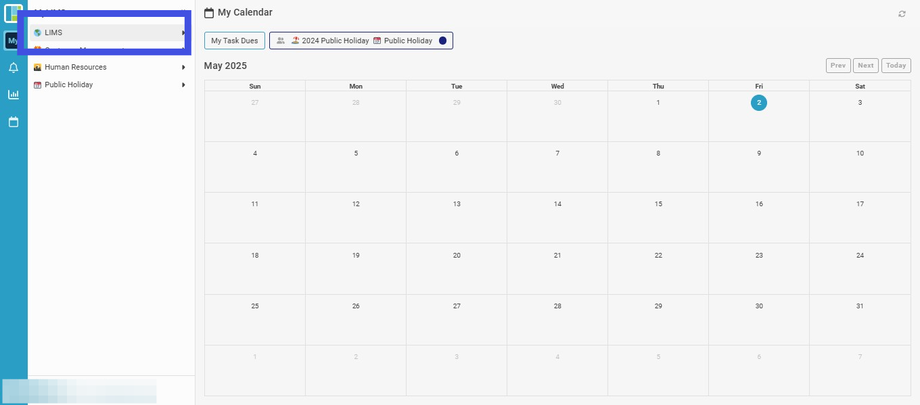Select the date cell 16 on the calendar
This screenshot has height=405, width=920.
click(x=759, y=218)
